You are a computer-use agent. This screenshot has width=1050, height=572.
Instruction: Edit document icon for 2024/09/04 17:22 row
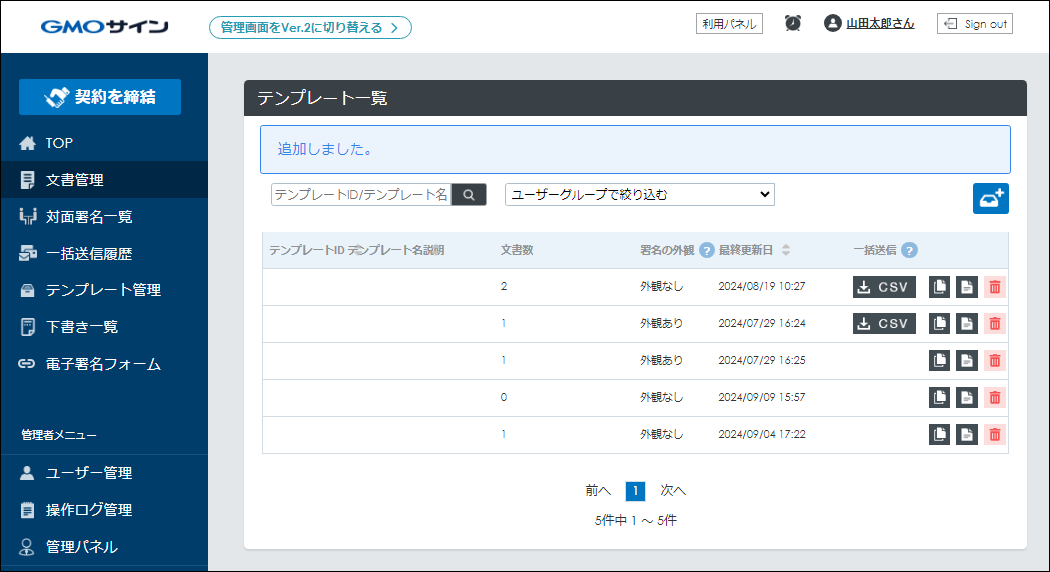[x=966, y=434]
